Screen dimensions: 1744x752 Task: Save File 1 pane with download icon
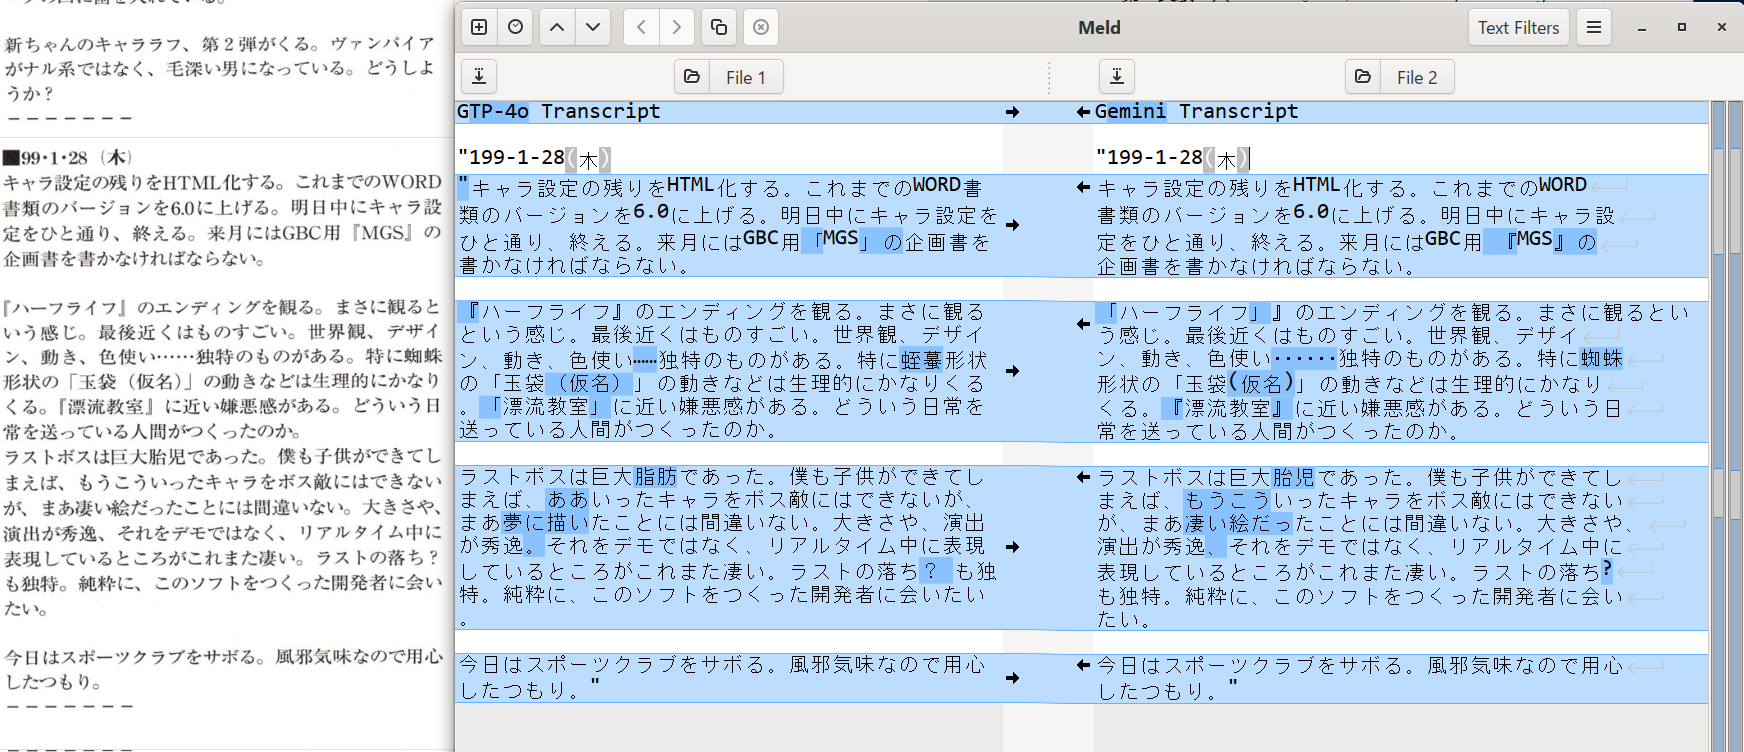pos(479,77)
